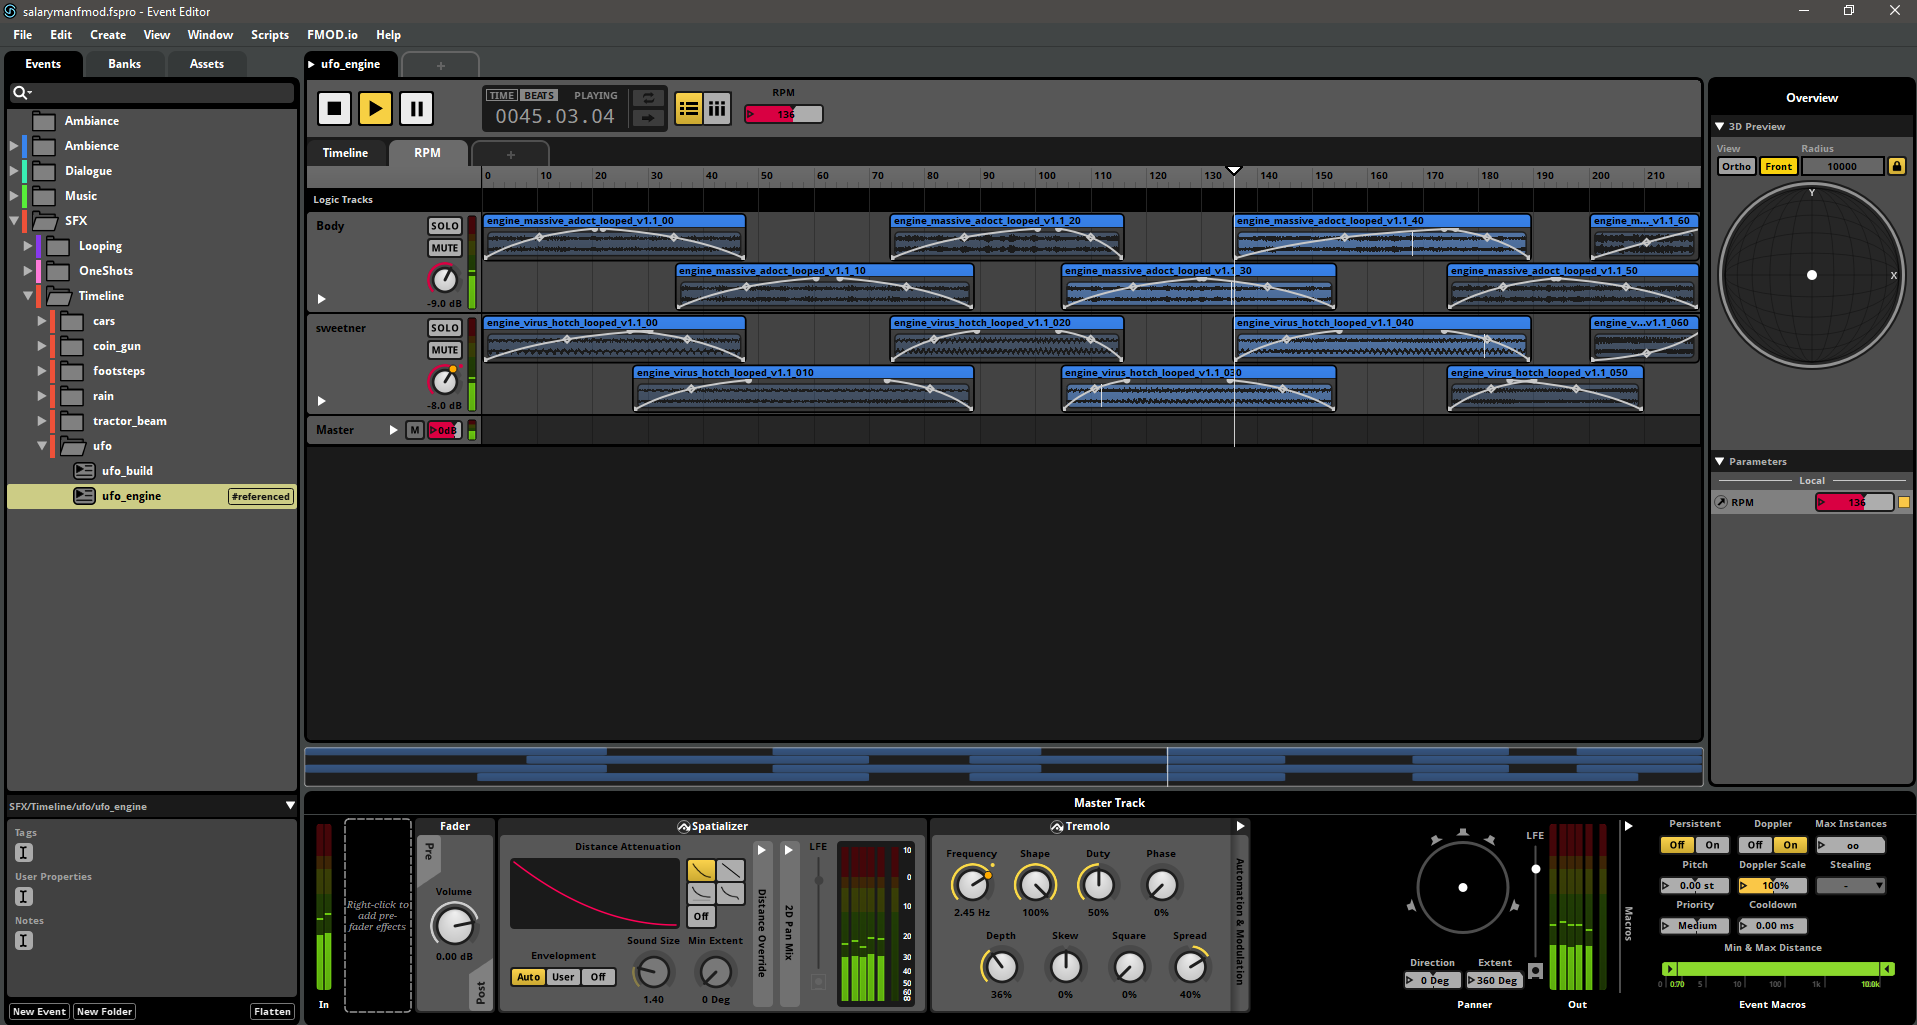Switch to the Assets tab

(x=207, y=64)
